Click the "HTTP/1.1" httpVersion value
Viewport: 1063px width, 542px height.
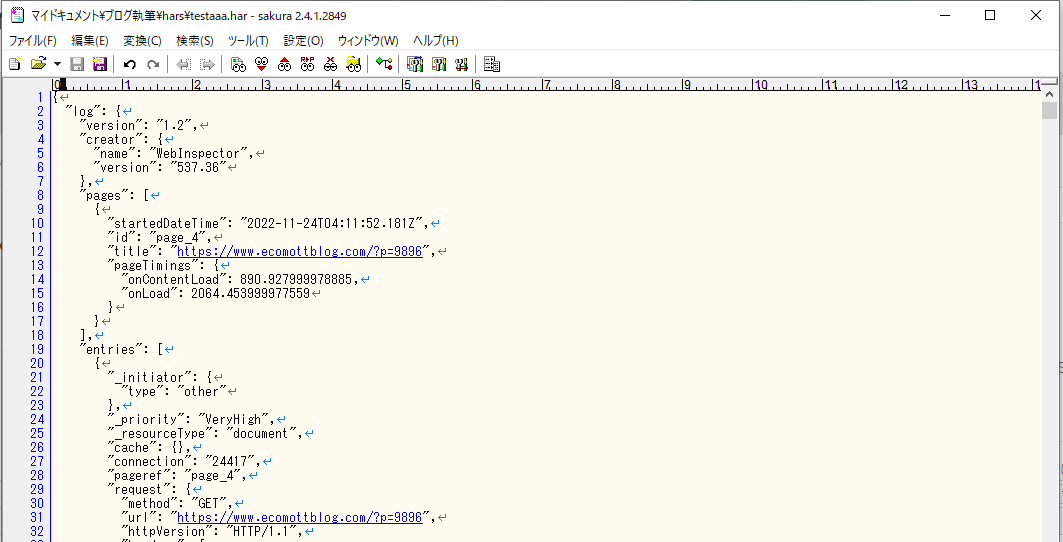(x=264, y=531)
